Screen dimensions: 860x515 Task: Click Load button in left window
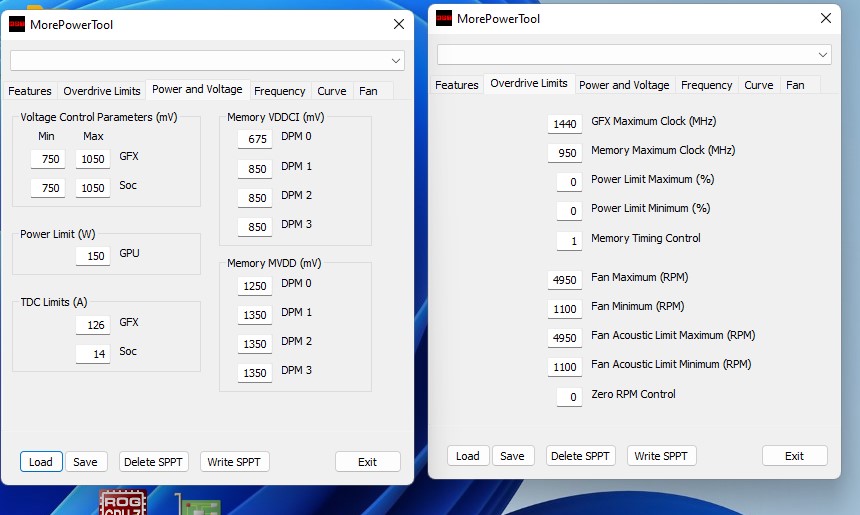41,462
